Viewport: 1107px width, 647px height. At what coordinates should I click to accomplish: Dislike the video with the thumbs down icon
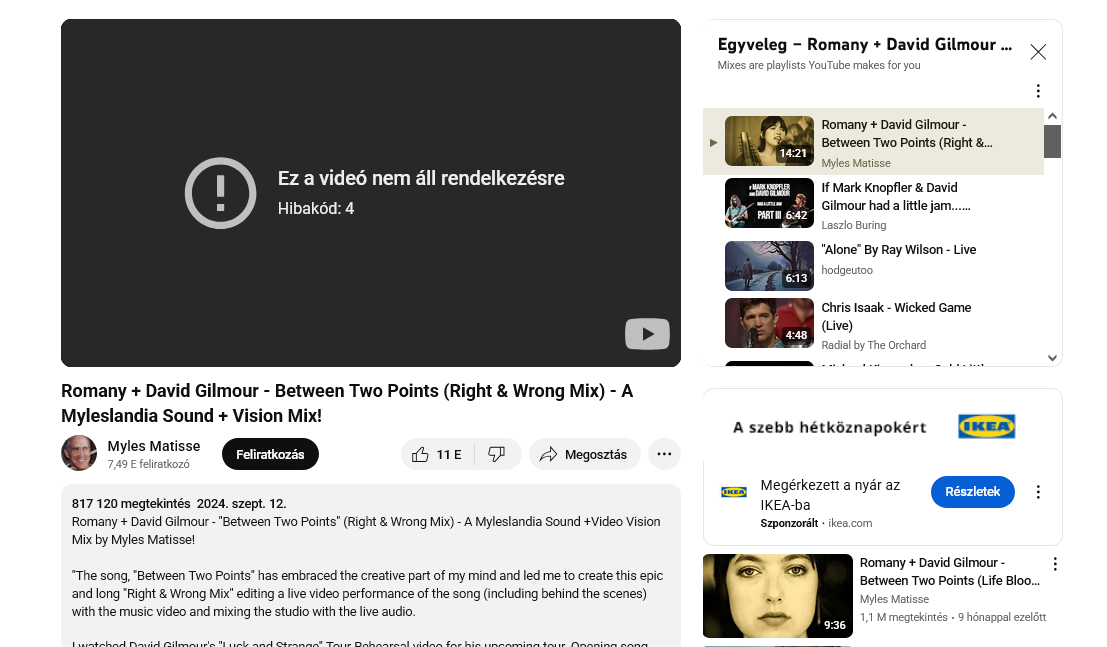497,454
